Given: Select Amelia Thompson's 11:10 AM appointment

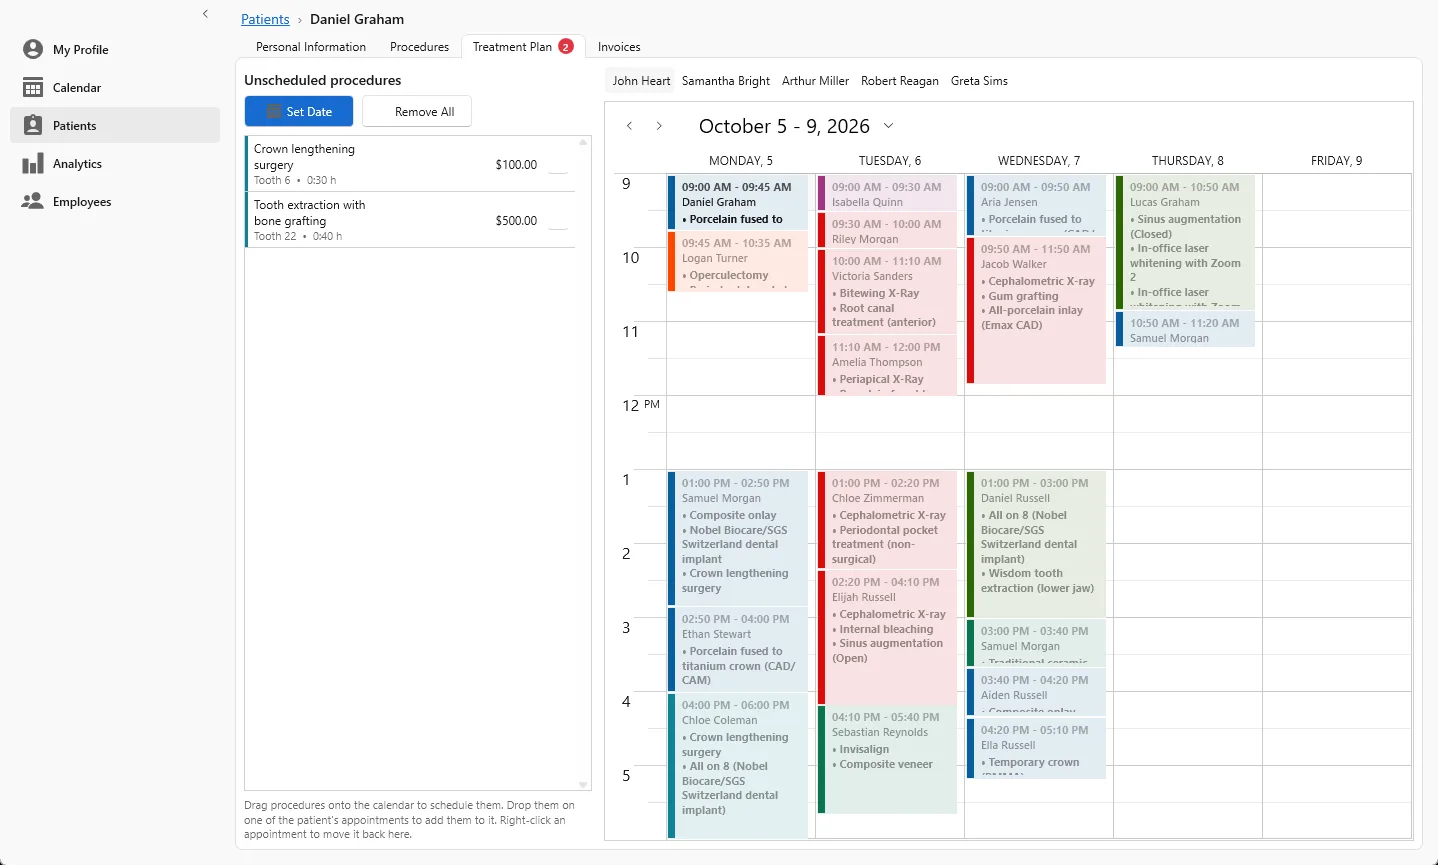Looking at the screenshot, I should [x=887, y=364].
